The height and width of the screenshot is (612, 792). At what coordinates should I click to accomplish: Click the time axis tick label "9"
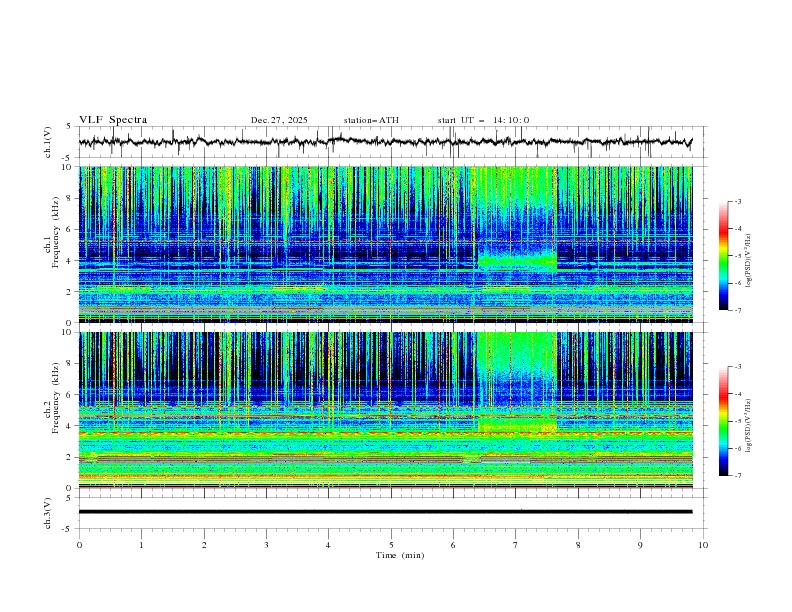coord(640,545)
